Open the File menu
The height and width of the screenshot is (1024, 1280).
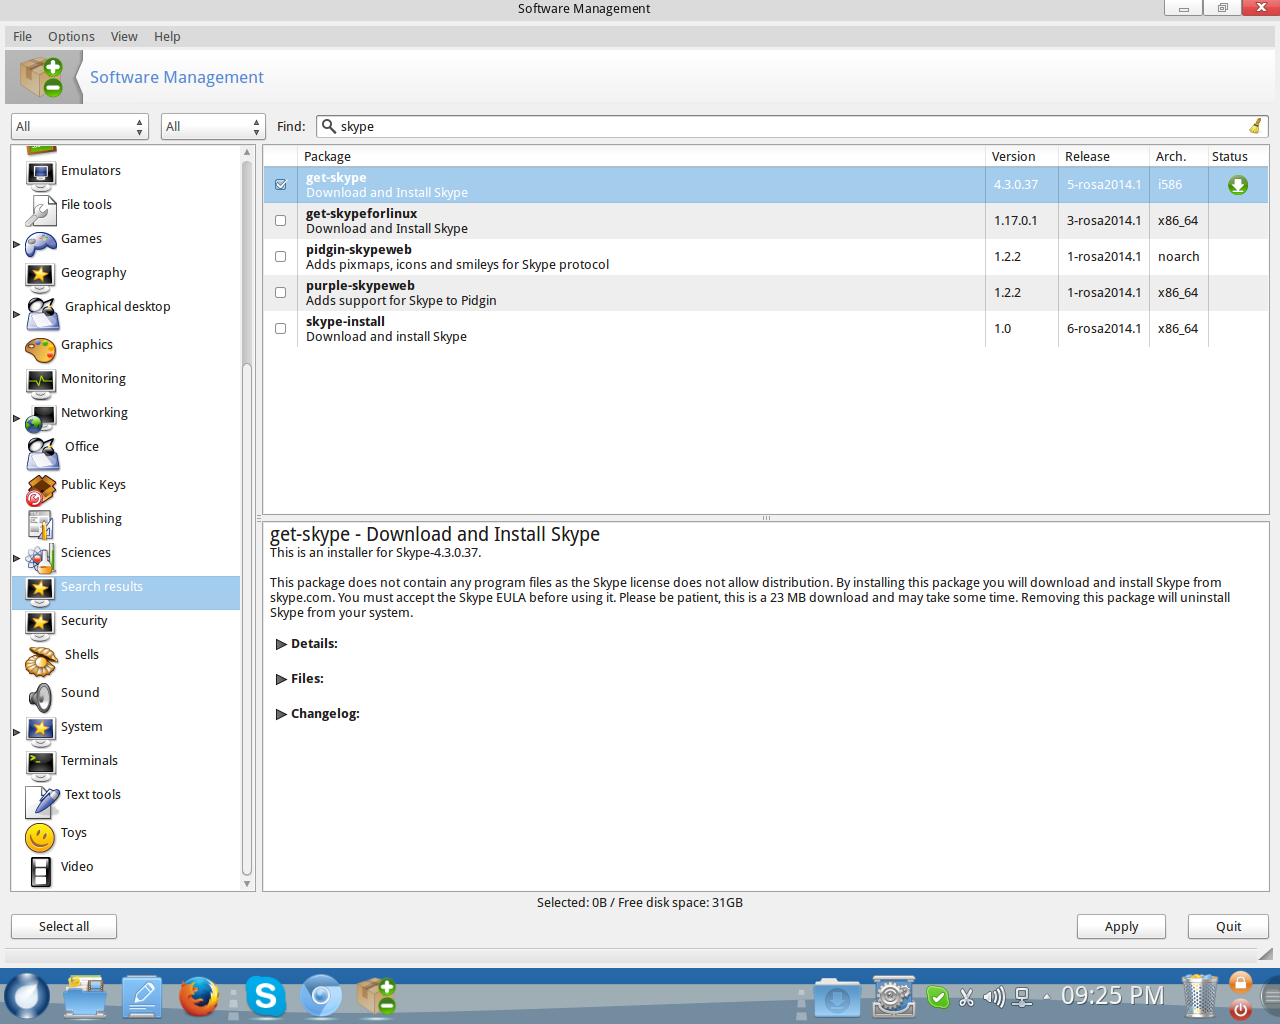pyautogui.click(x=23, y=37)
